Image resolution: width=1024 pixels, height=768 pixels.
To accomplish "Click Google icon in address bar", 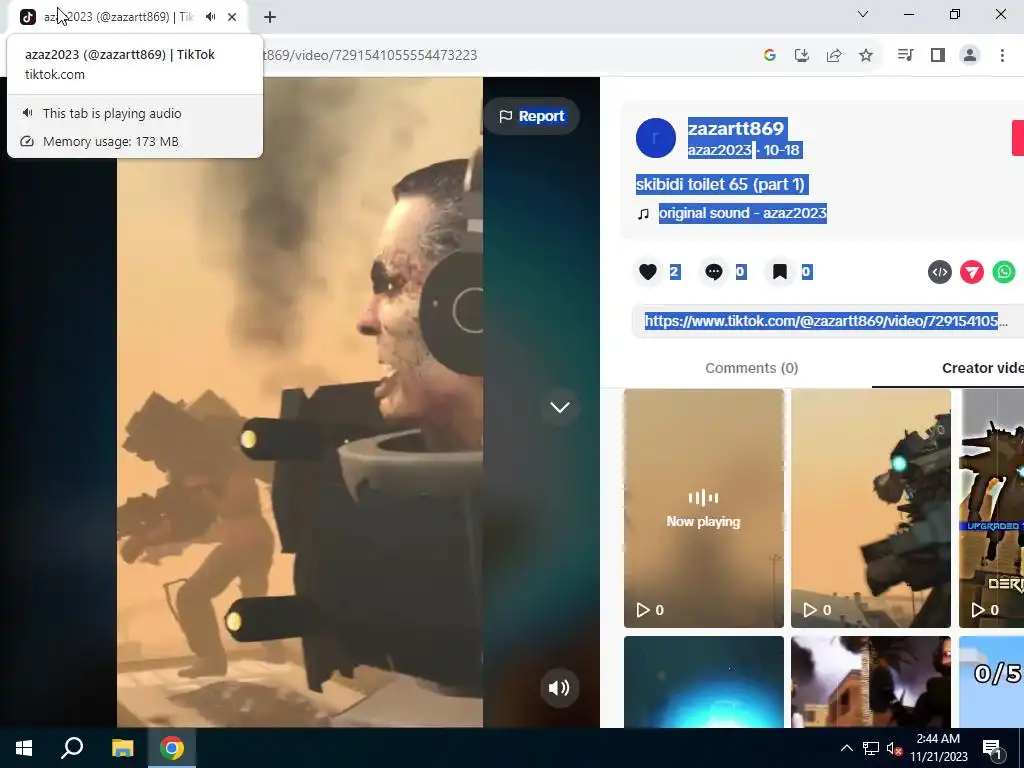I will (770, 56).
